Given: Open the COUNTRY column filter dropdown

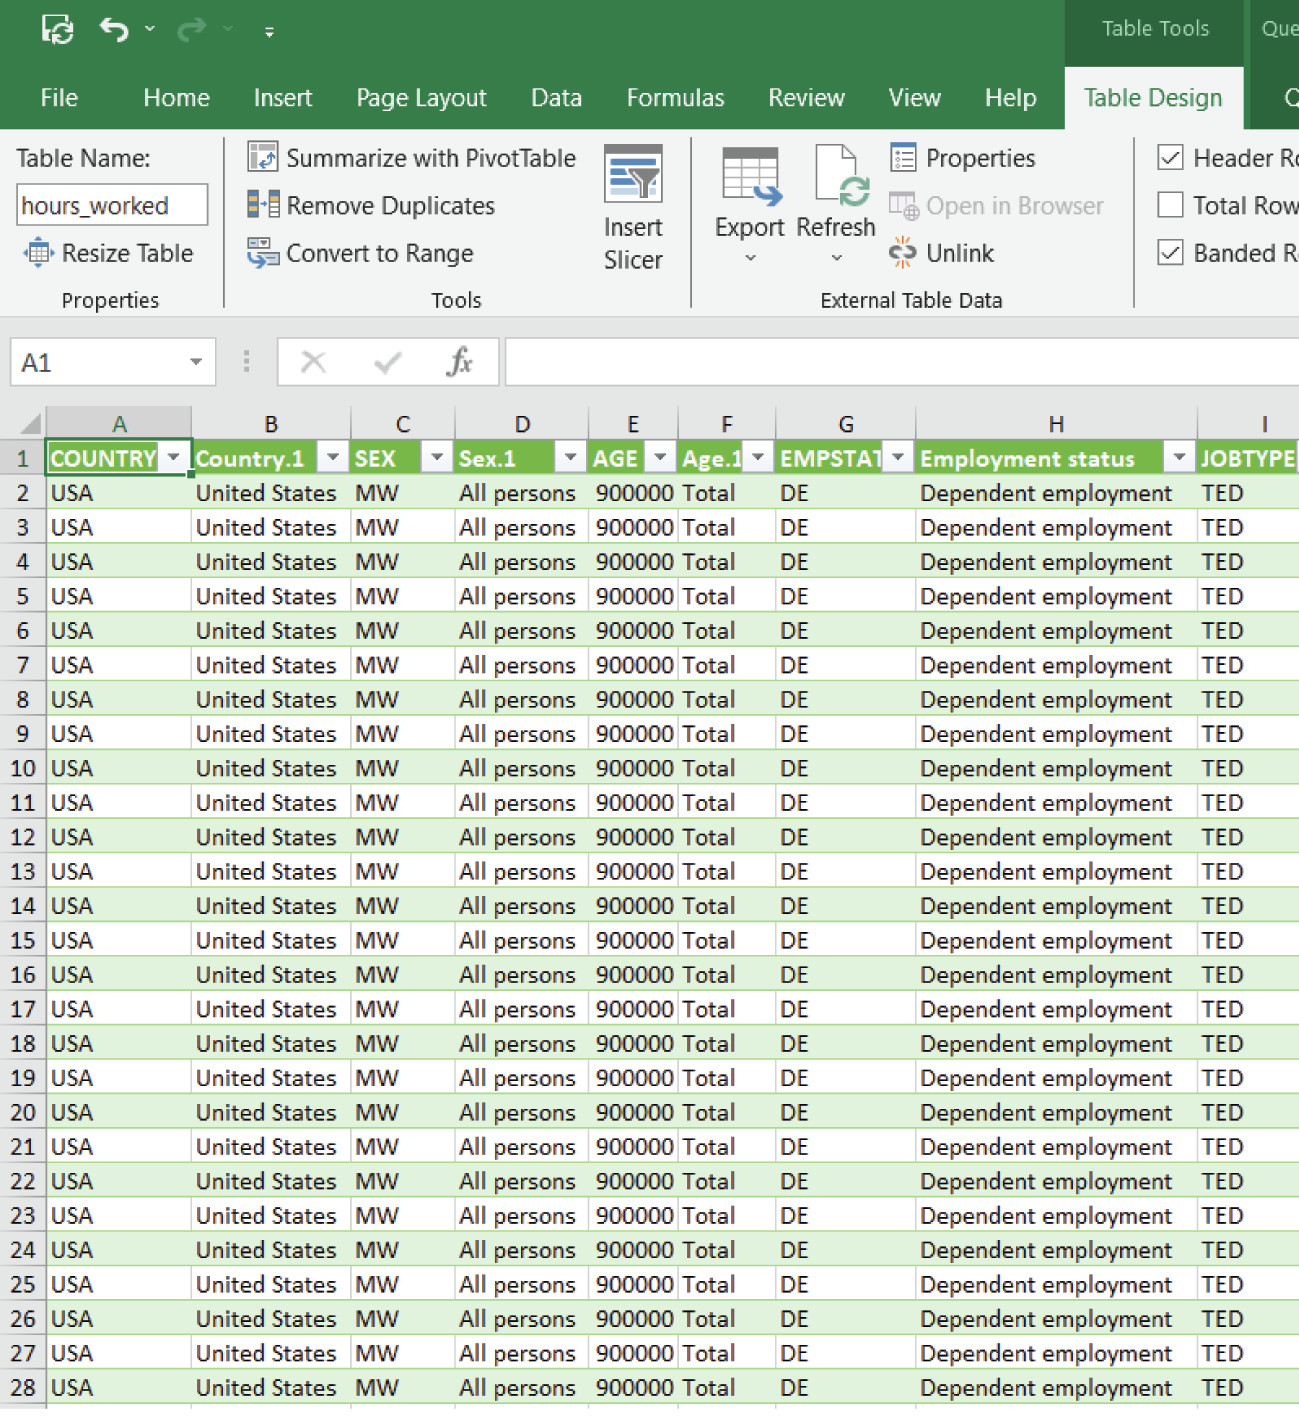Looking at the screenshot, I should pos(174,457).
